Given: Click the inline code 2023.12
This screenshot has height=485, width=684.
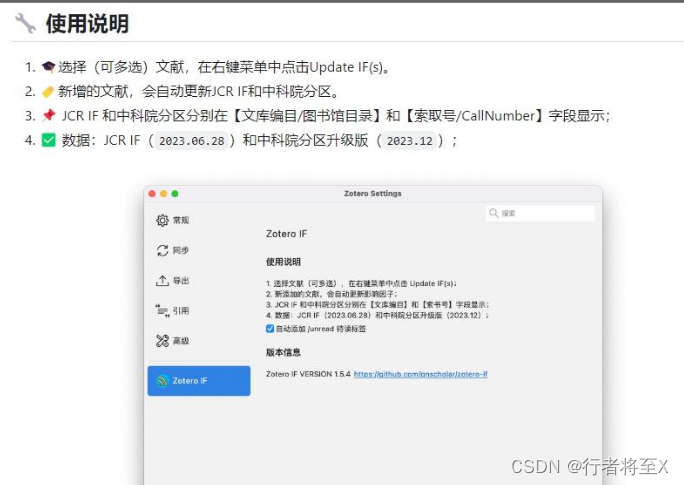Looking at the screenshot, I should tap(410, 141).
